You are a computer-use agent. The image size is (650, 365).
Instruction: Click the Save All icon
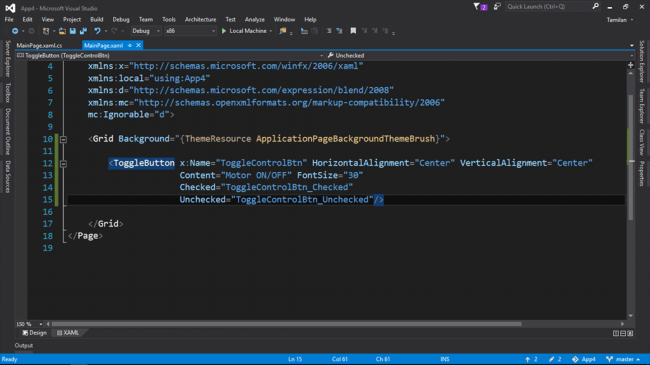[83, 31]
